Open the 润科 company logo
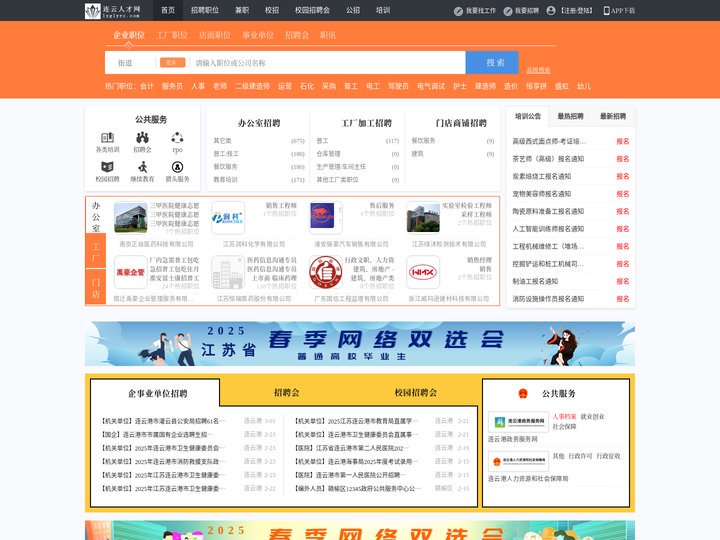 click(228, 218)
